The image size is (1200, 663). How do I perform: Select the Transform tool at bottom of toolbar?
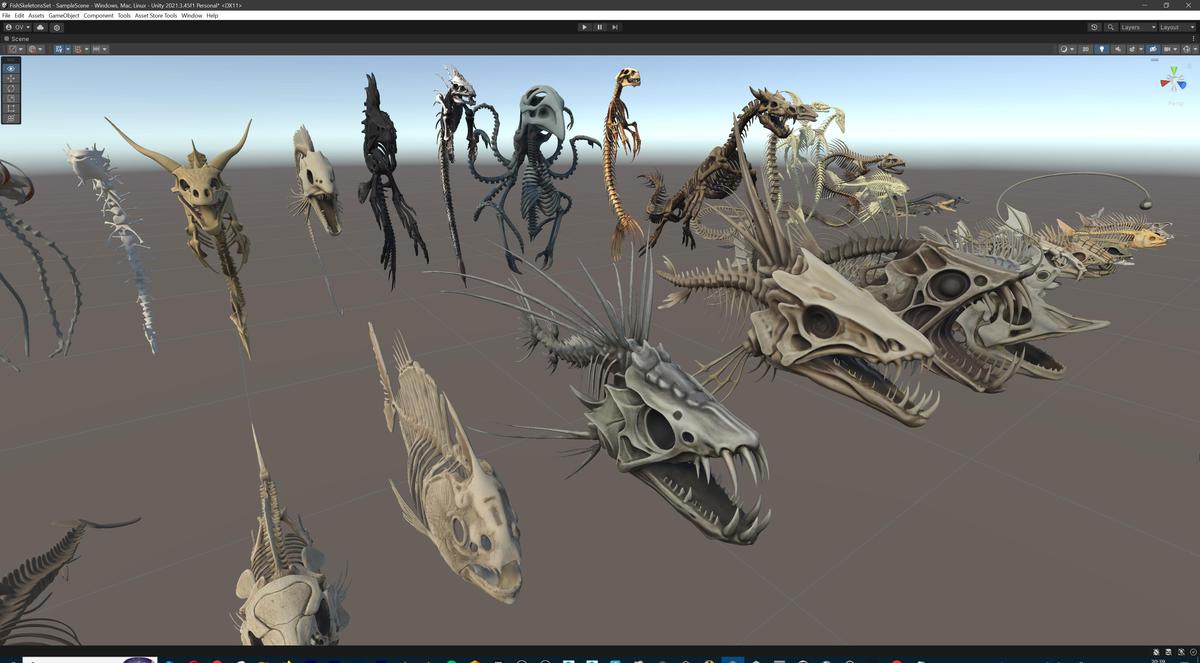coord(10,117)
